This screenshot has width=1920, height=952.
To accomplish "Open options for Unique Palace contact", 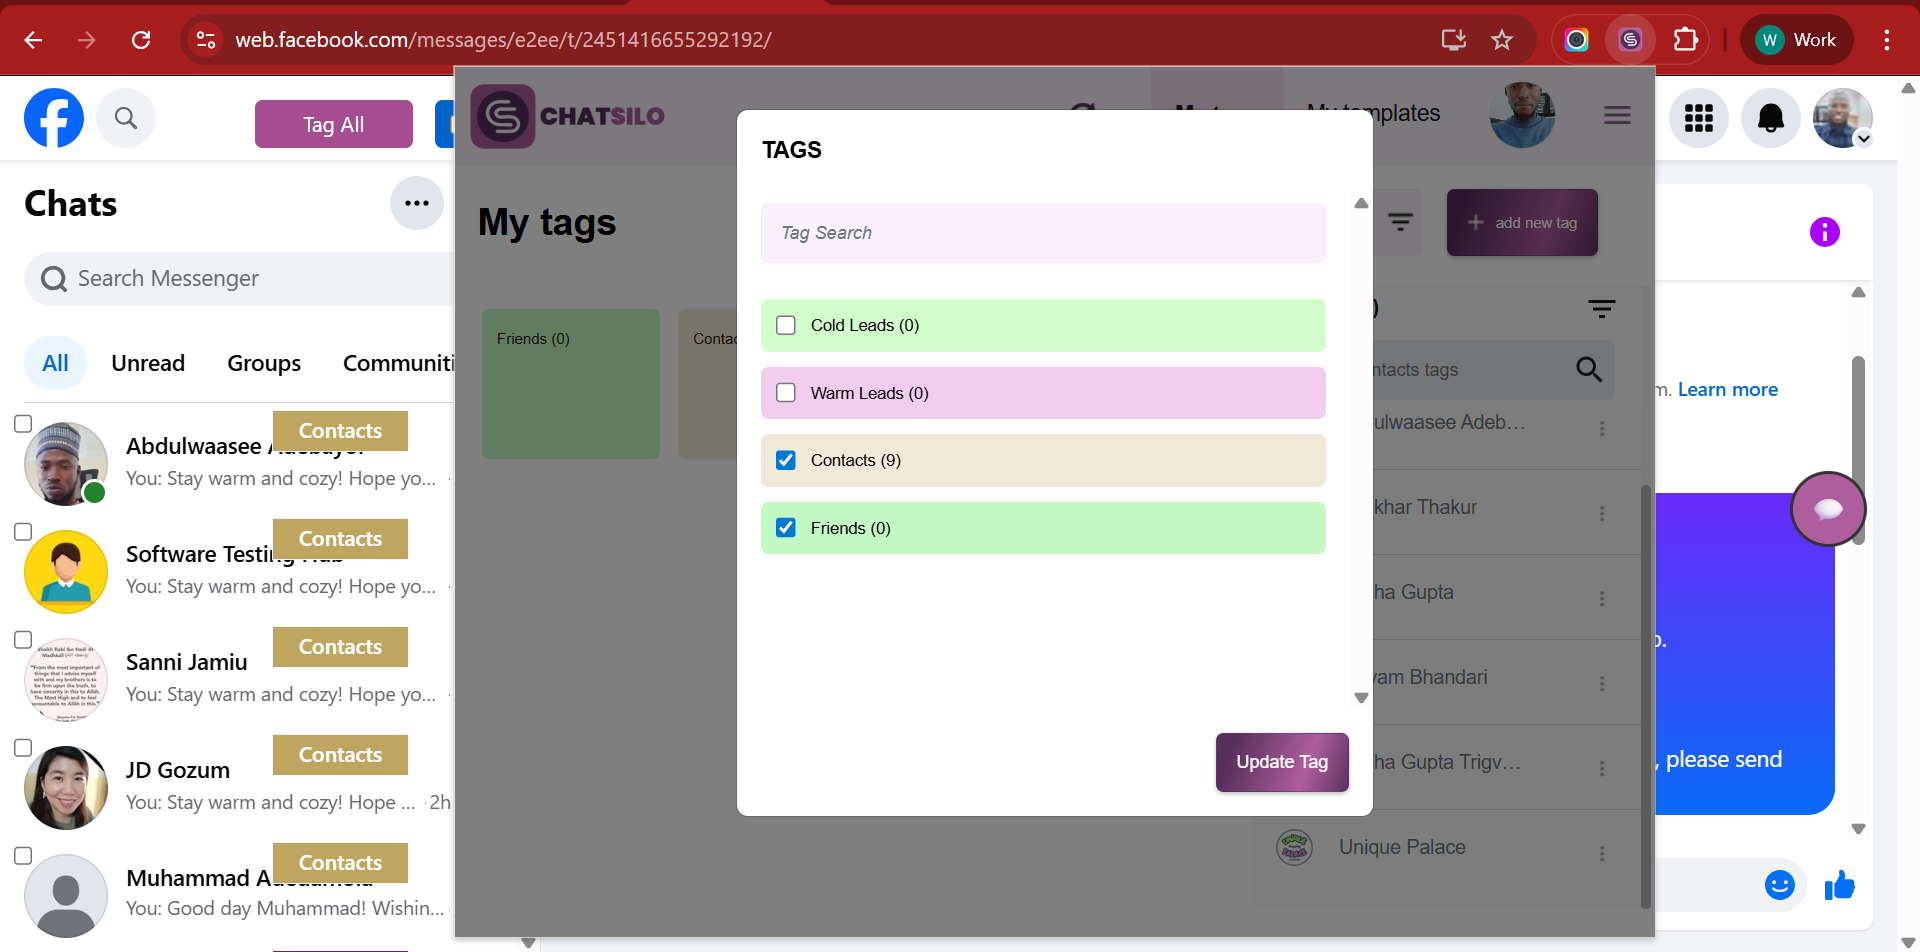I will click(x=1601, y=853).
